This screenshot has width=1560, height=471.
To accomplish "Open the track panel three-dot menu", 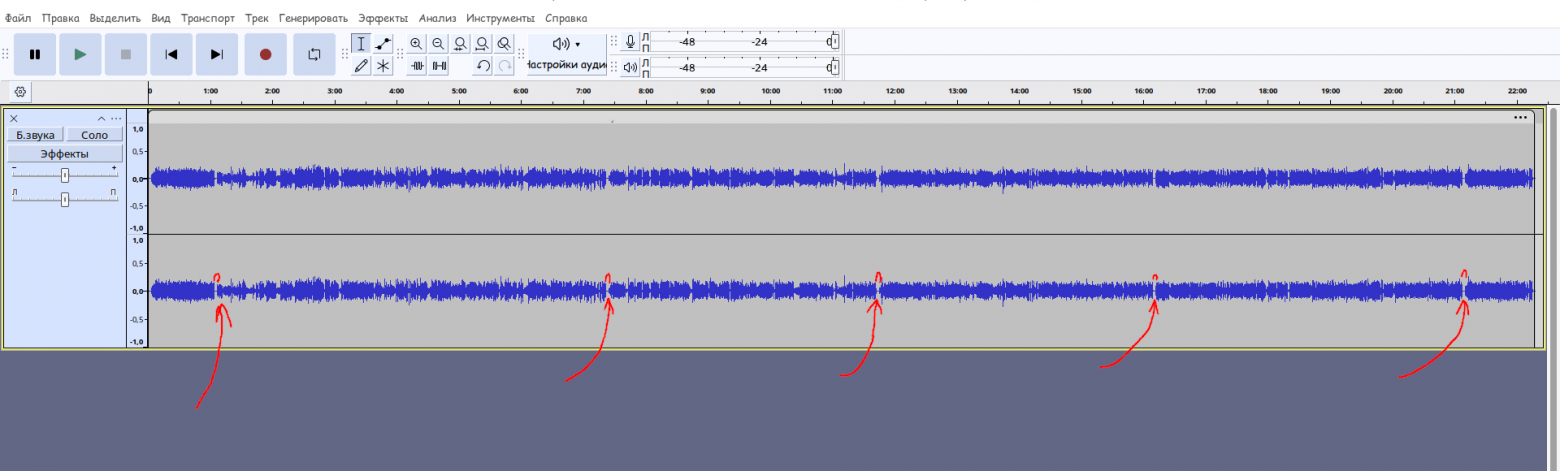I will tap(116, 118).
